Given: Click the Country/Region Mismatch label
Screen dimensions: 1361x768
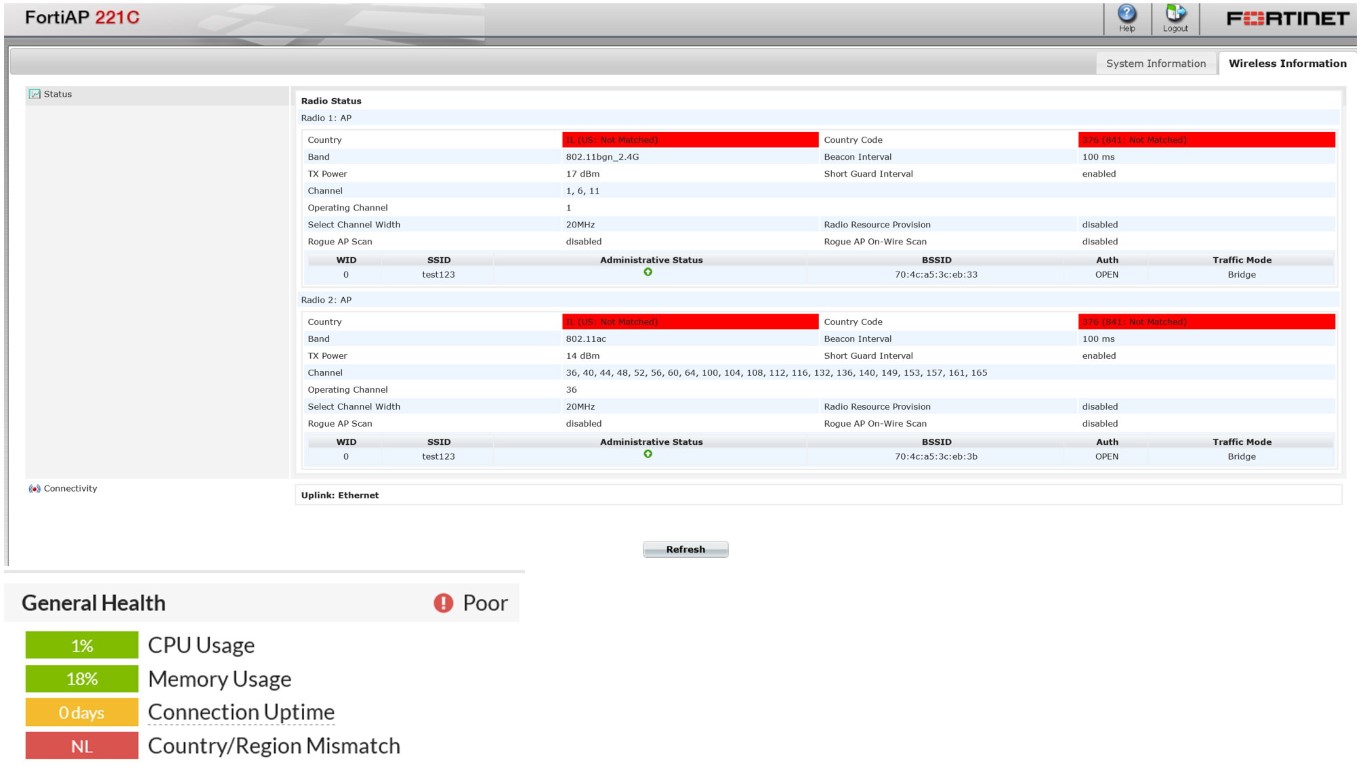Looking at the screenshot, I should [274, 746].
